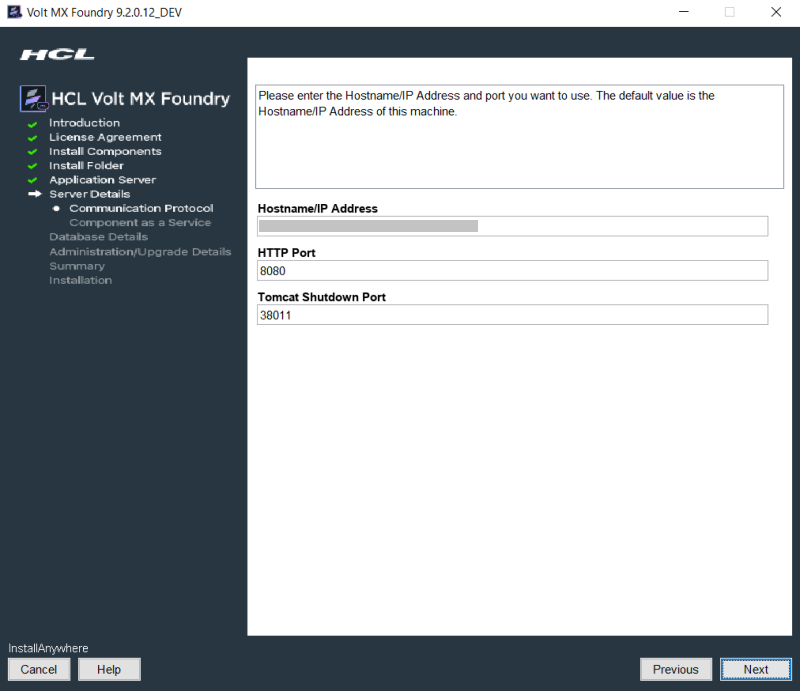Viewport: 800px width, 691px height.
Task: Open the installer Help
Action: pyautogui.click(x=109, y=669)
